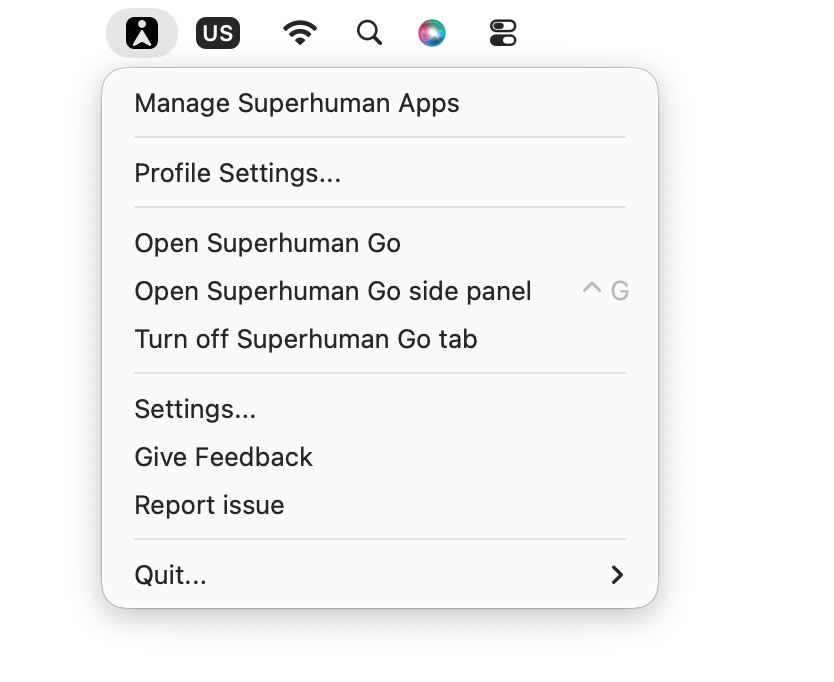Image resolution: width=834 pixels, height=682 pixels.
Task: Collapse the menu via highlighted Superhuman icon
Action: pos(141,33)
